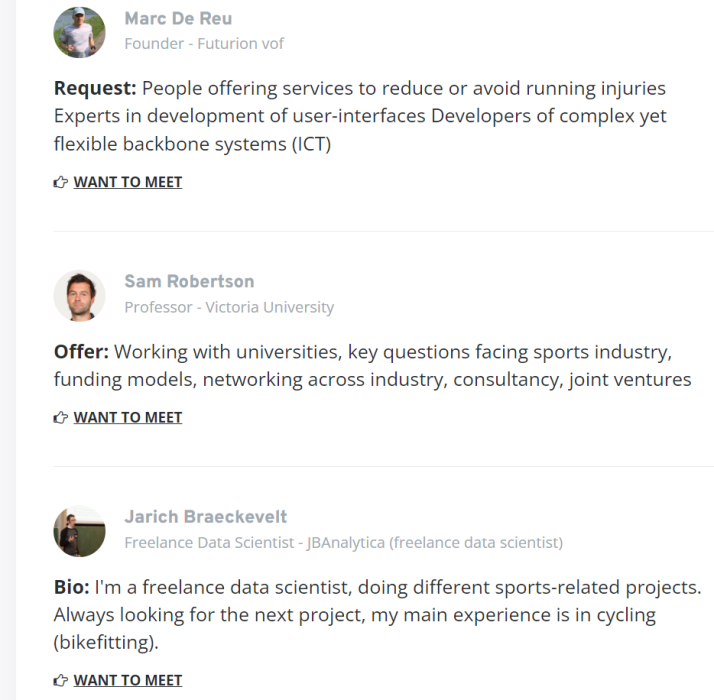
Task: Click the running injuries request paragraph
Action: pyautogui.click(x=360, y=117)
